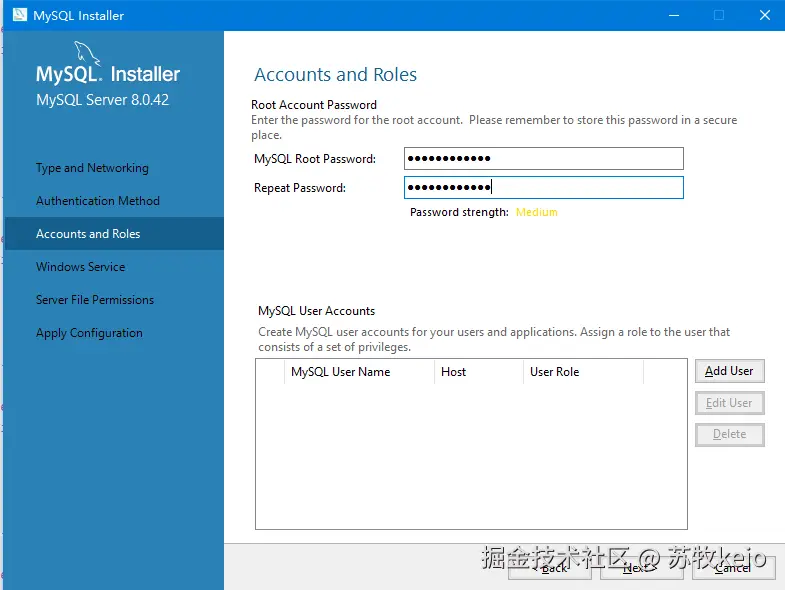Close the MySQL Installer window
Screen dimensions: 785x590
tap(764, 15)
